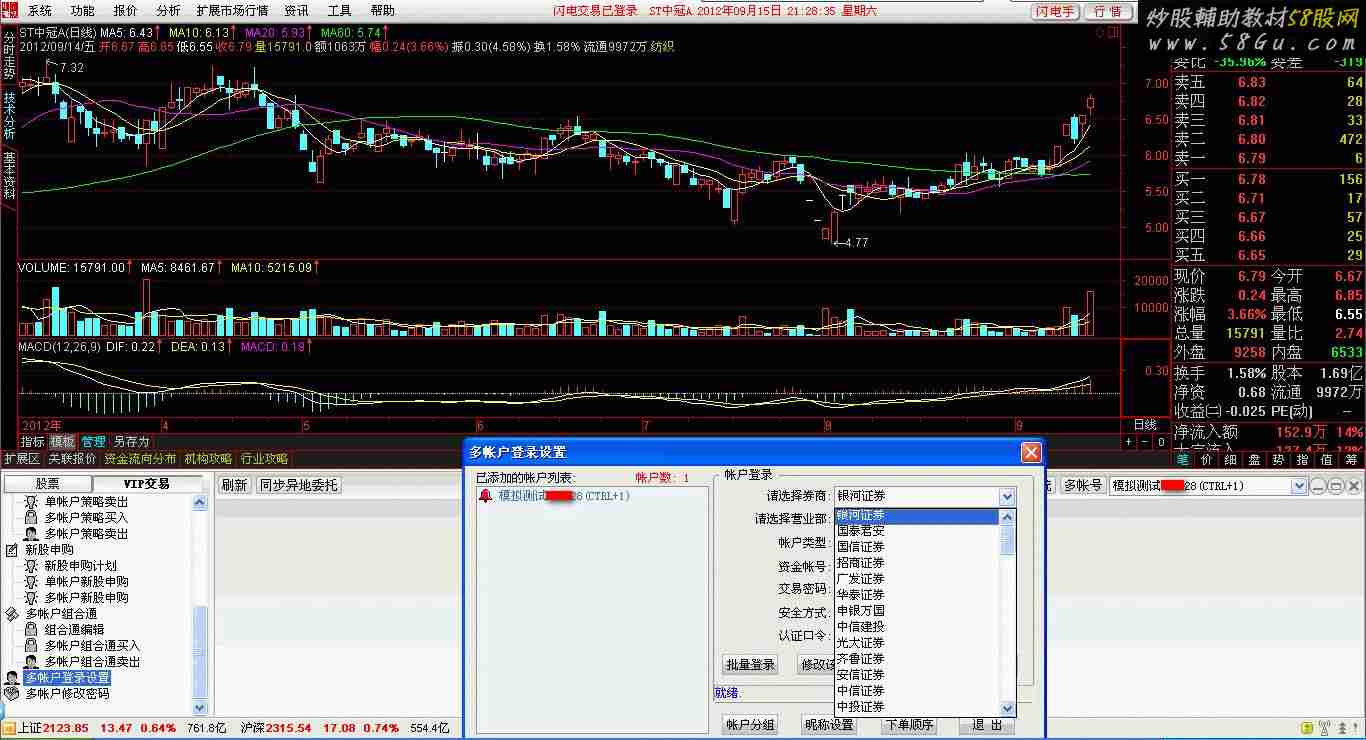Viewport: 1366px width, 740px height.
Task: Close the 多帐户登录设置 dialog
Action: (x=1031, y=452)
